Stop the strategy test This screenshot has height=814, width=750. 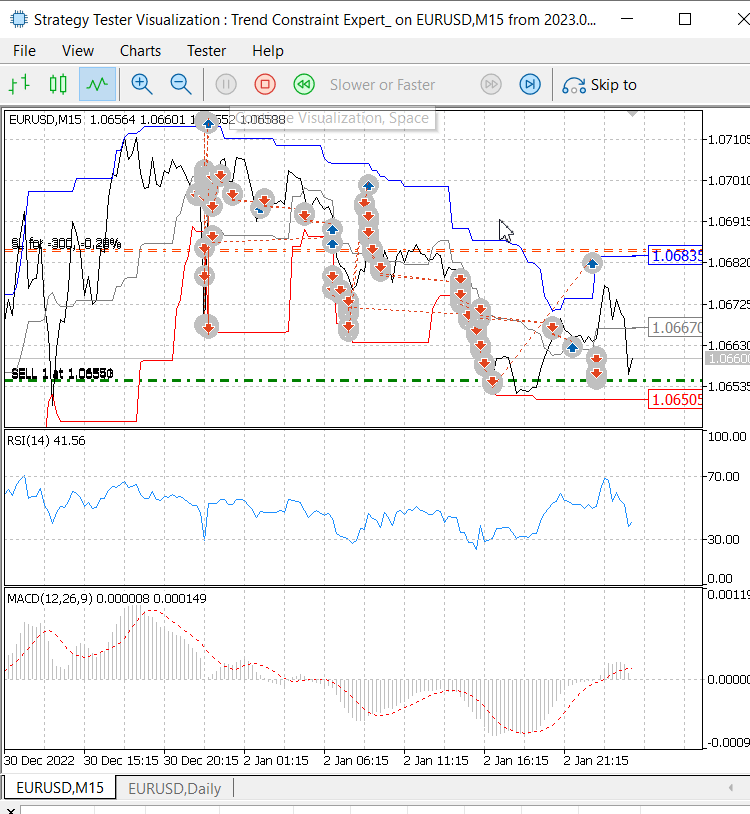click(265, 84)
